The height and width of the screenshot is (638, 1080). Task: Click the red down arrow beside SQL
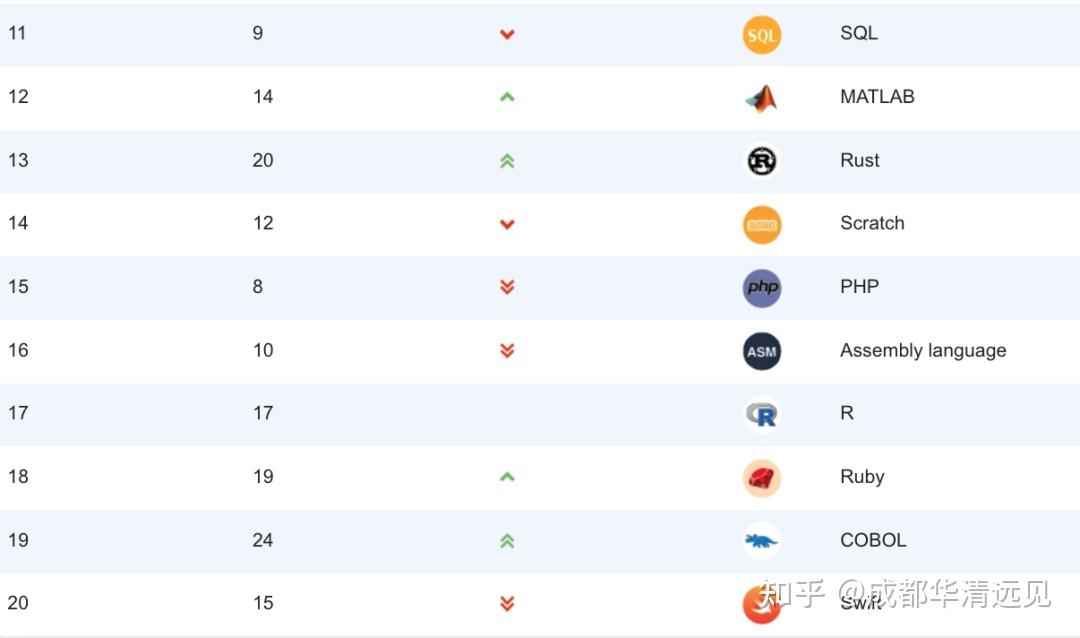[507, 34]
